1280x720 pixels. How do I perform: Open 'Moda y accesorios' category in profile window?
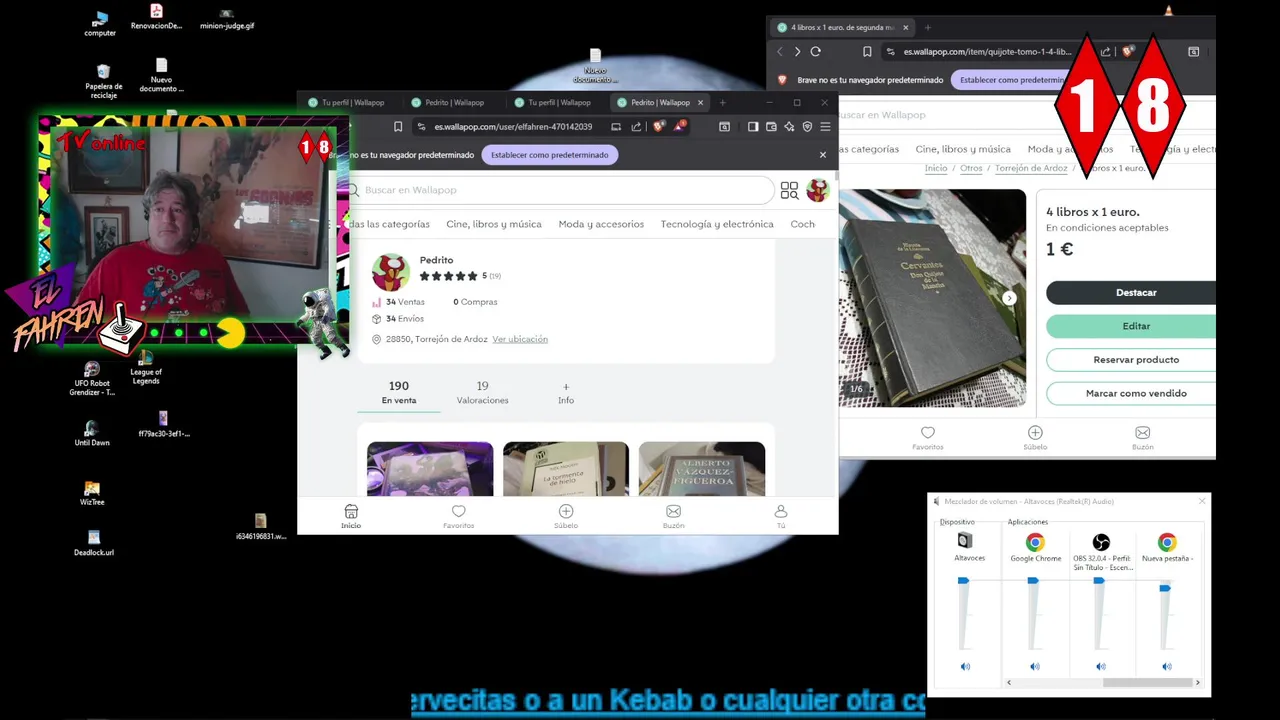pos(601,224)
